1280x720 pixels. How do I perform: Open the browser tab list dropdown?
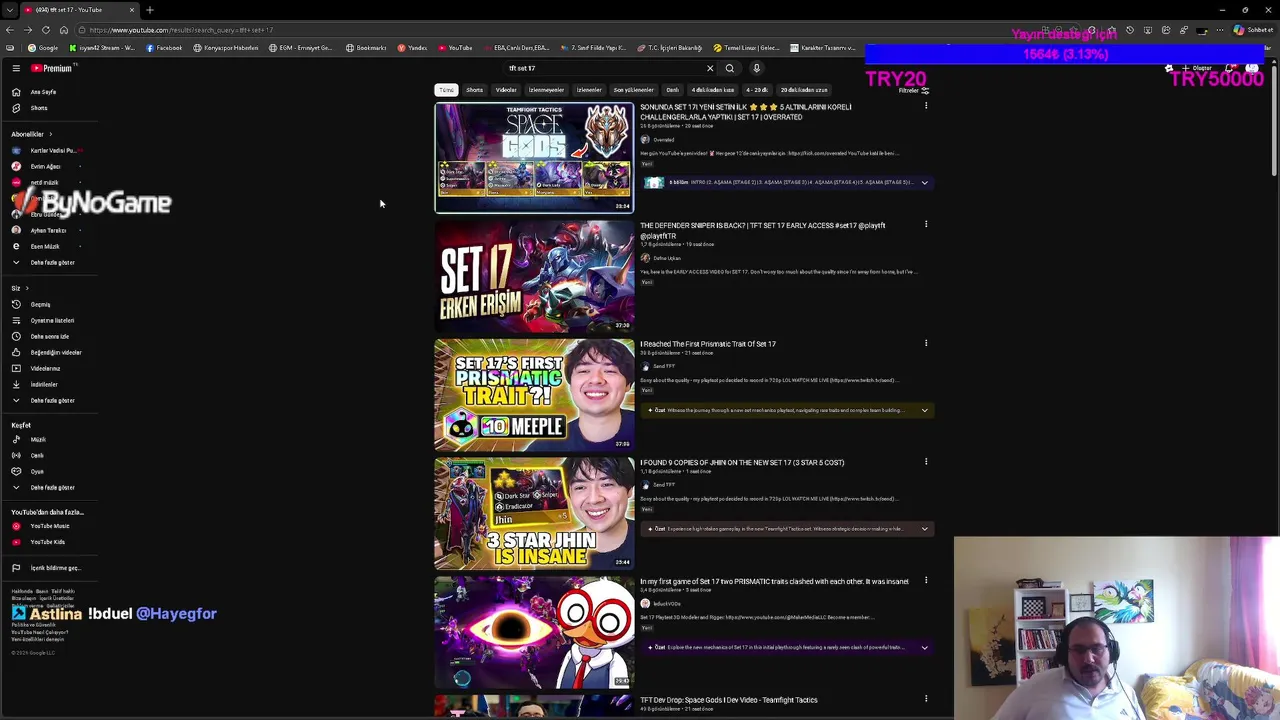(8, 10)
